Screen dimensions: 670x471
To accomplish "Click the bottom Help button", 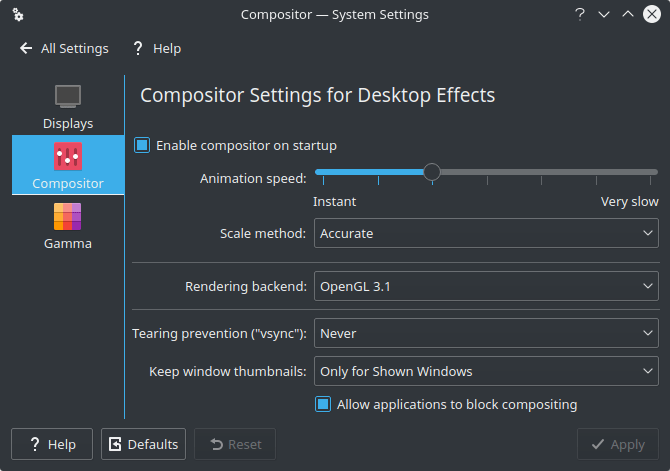I will pos(52,444).
